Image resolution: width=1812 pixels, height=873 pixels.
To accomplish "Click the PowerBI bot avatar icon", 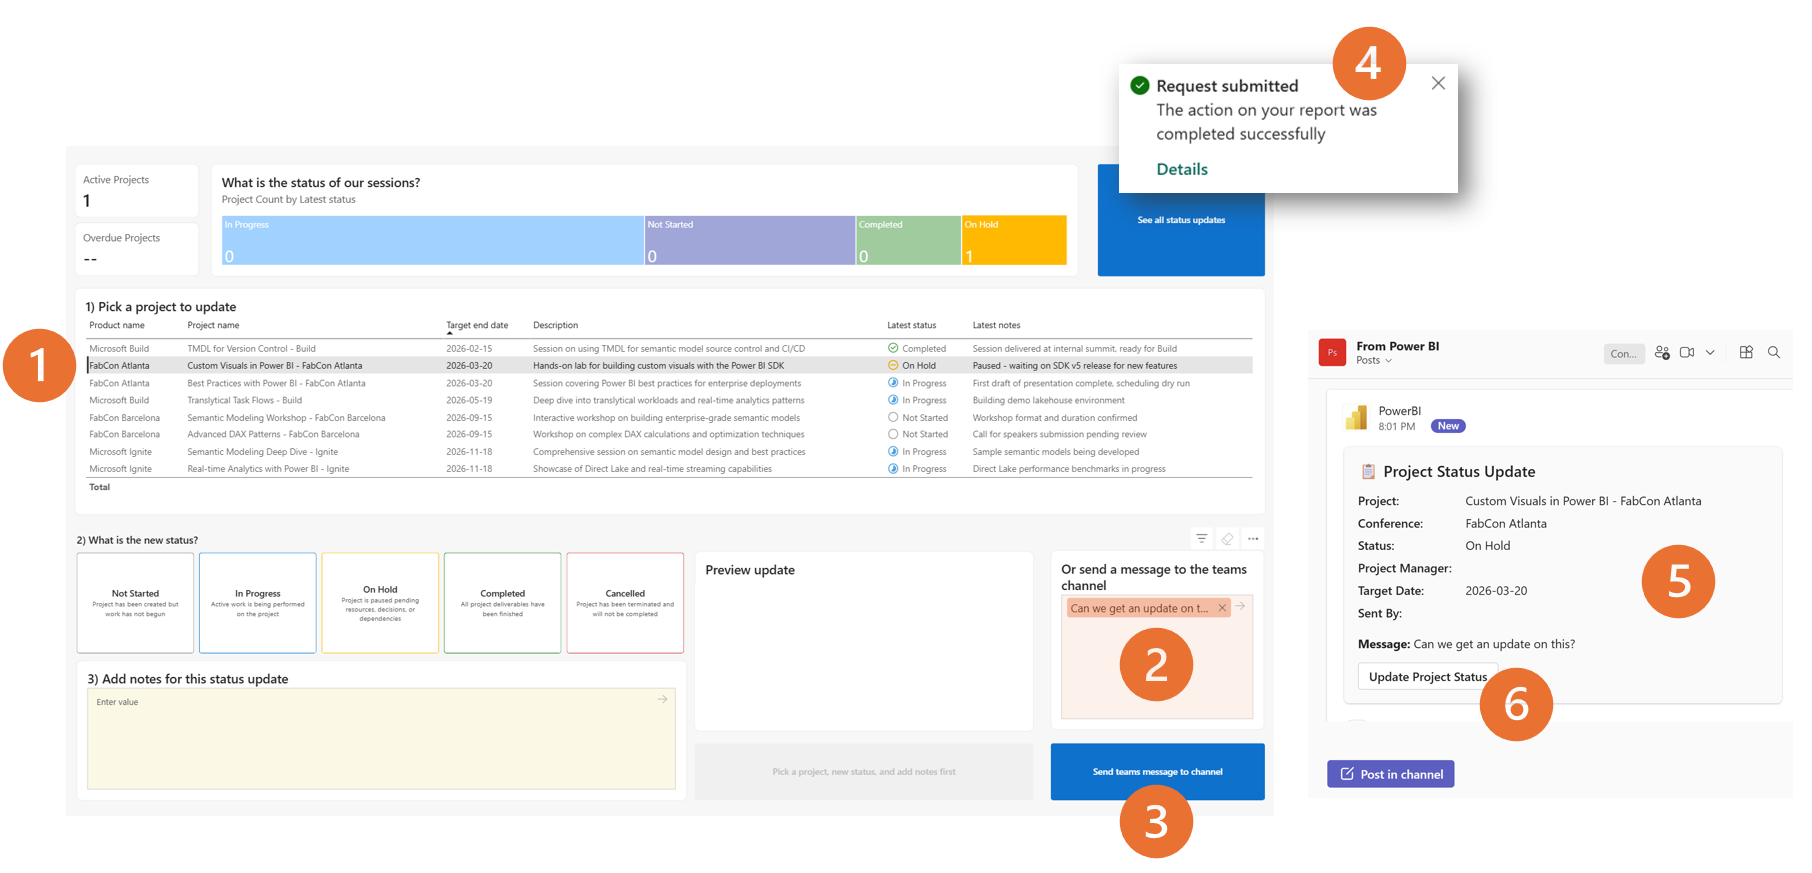I will [x=1357, y=418].
